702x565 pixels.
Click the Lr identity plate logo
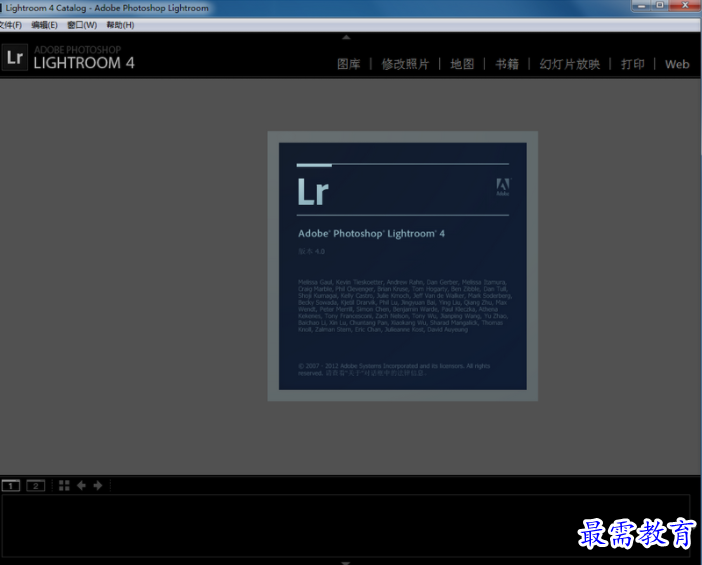pyautogui.click(x=15, y=57)
